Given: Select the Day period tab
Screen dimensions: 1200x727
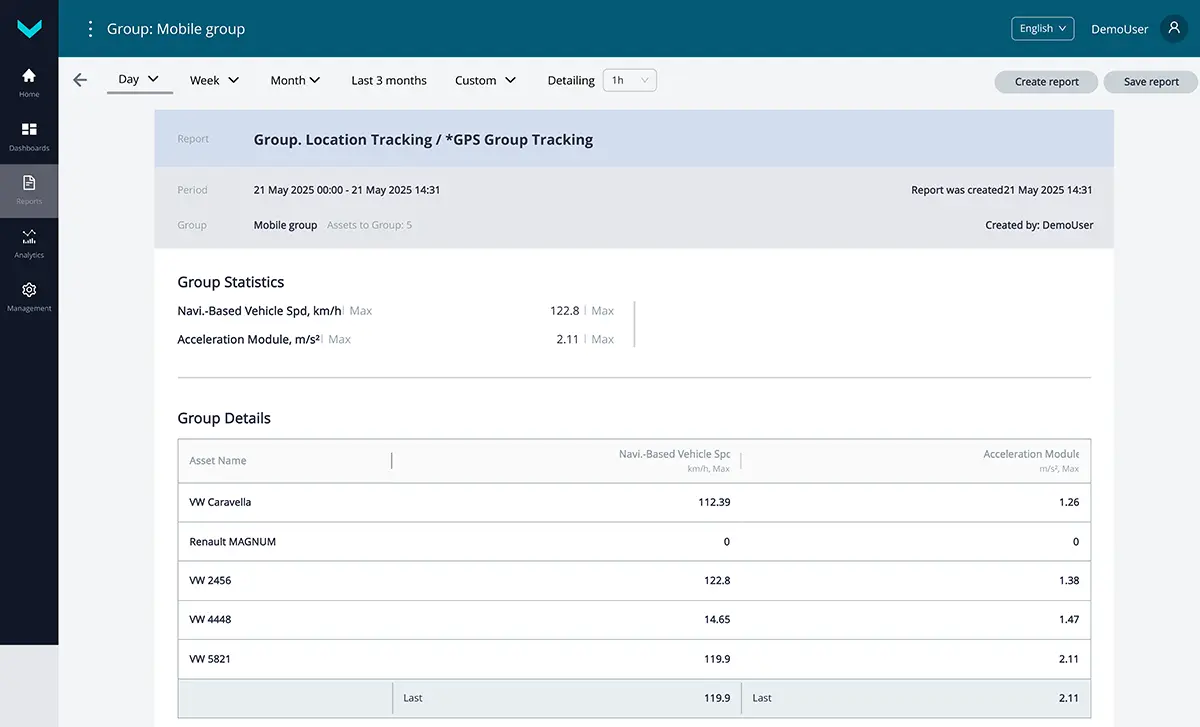Looking at the screenshot, I should pos(139,80).
